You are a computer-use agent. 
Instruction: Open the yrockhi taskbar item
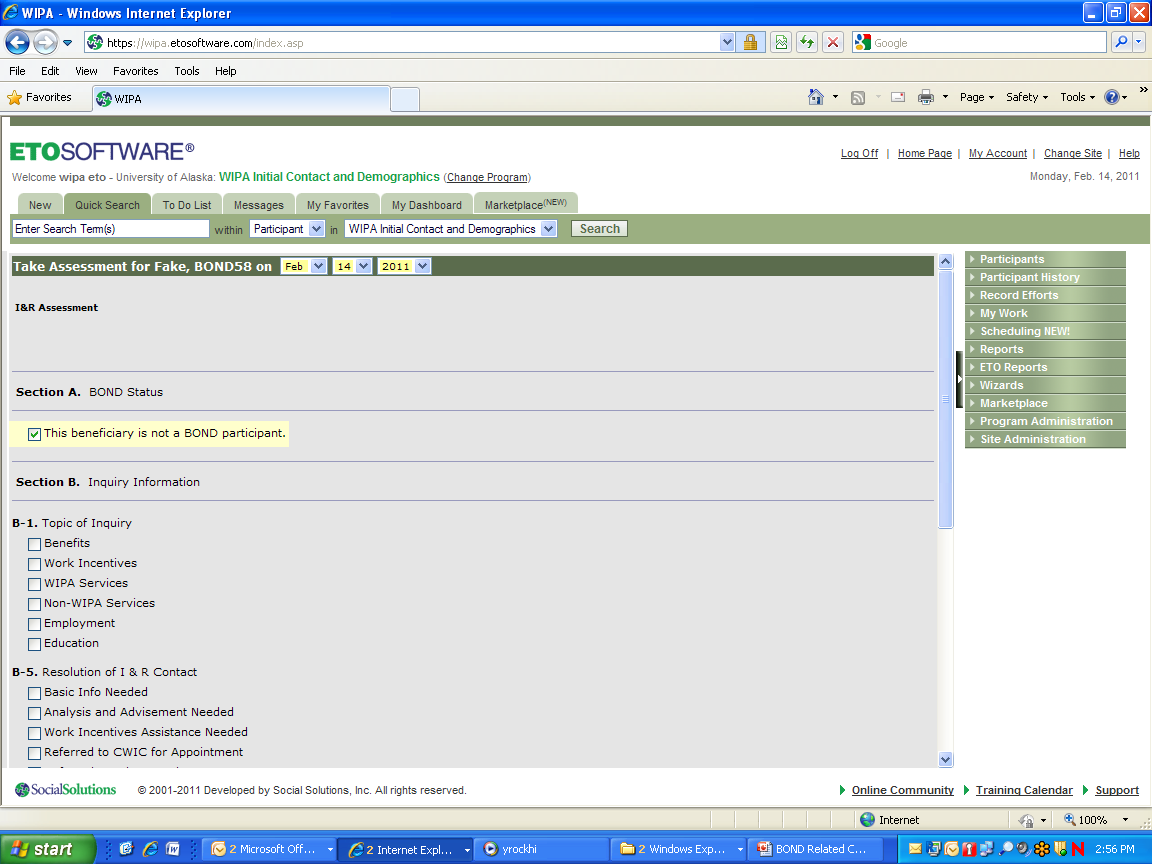[x=541, y=849]
